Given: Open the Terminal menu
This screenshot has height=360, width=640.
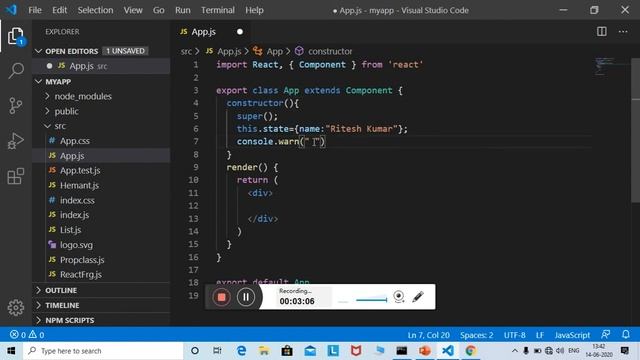Looking at the screenshot, I should point(218,10).
